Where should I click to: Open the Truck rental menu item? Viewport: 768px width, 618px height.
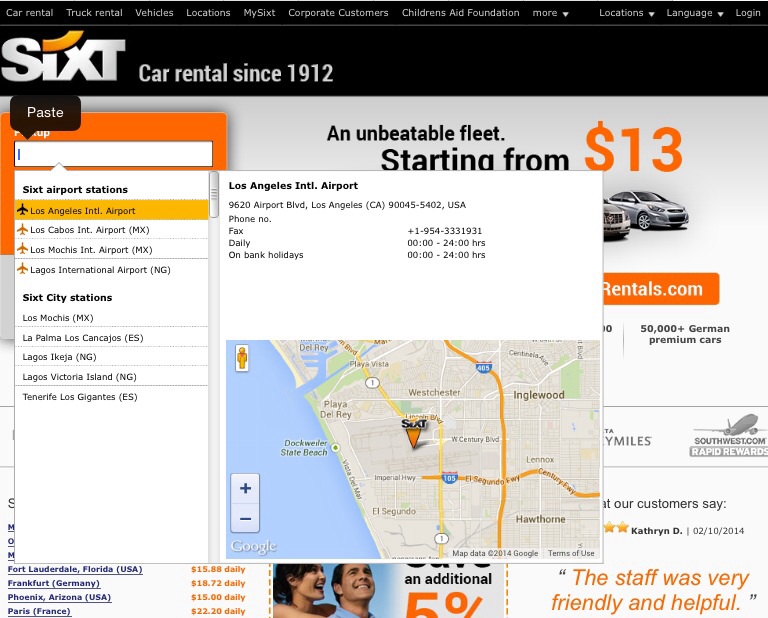point(94,13)
